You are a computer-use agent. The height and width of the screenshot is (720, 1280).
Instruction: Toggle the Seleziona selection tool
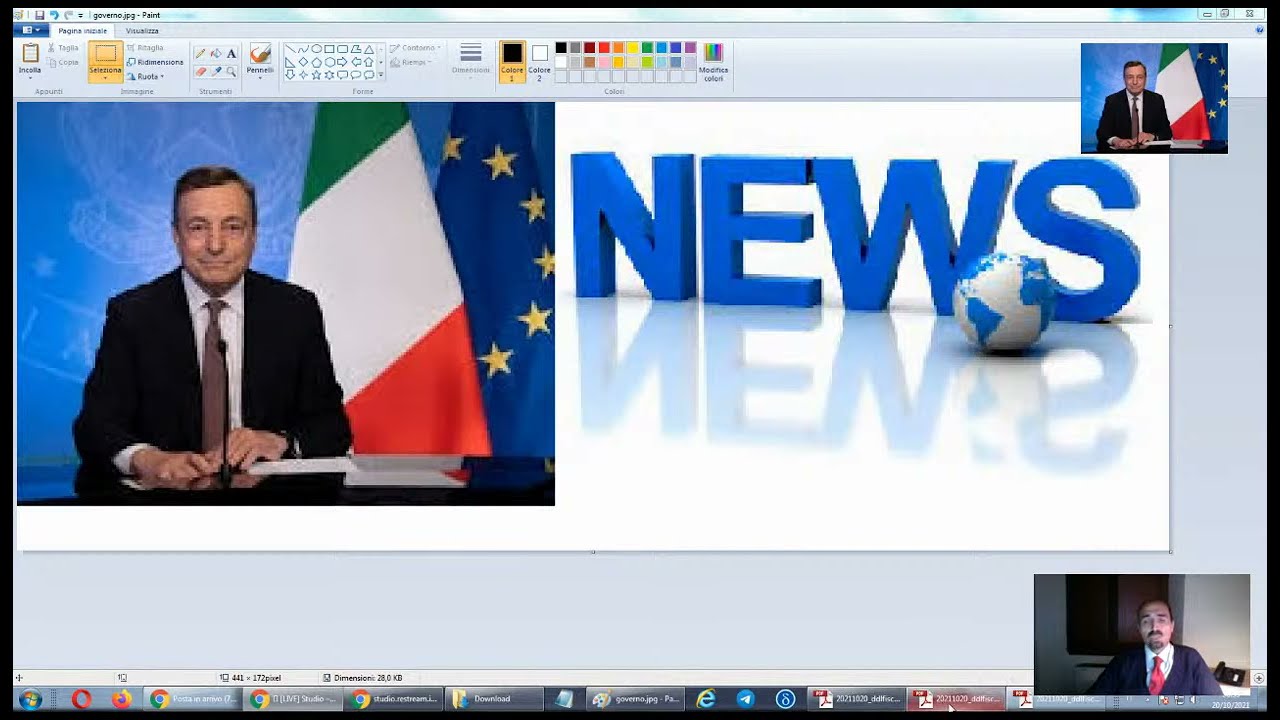click(x=105, y=61)
